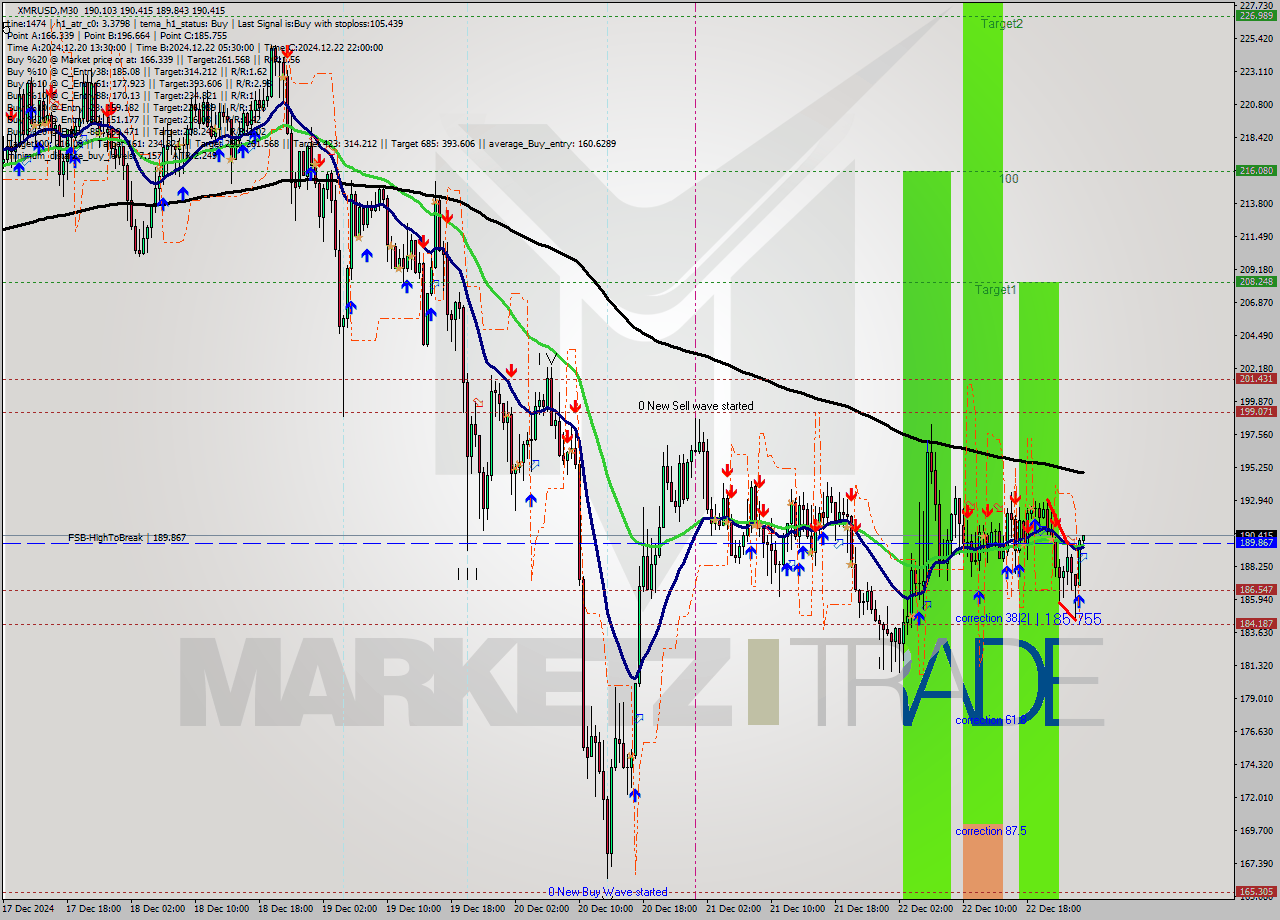Click the 204.490 price axis value
Screen dimensions: 1280x920
pyautogui.click(x=1256, y=336)
